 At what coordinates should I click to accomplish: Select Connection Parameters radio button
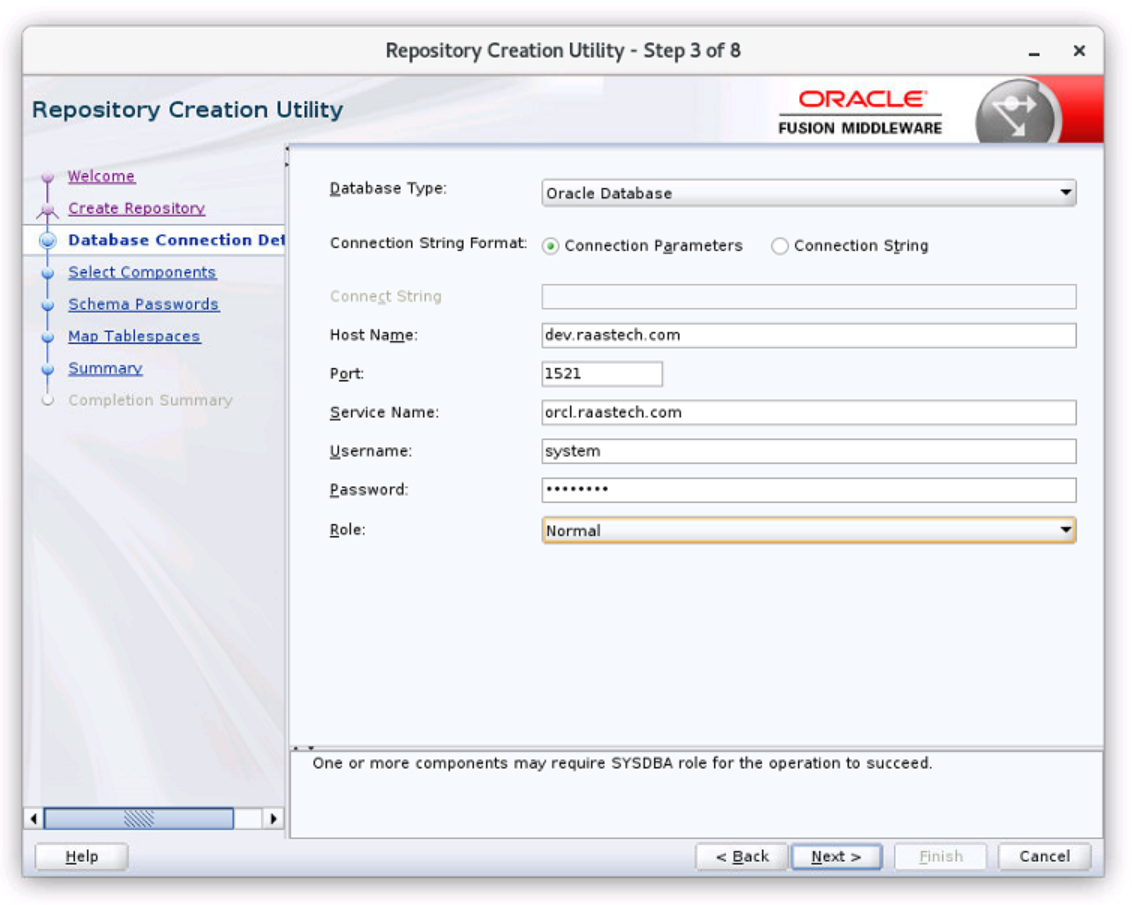(551, 246)
